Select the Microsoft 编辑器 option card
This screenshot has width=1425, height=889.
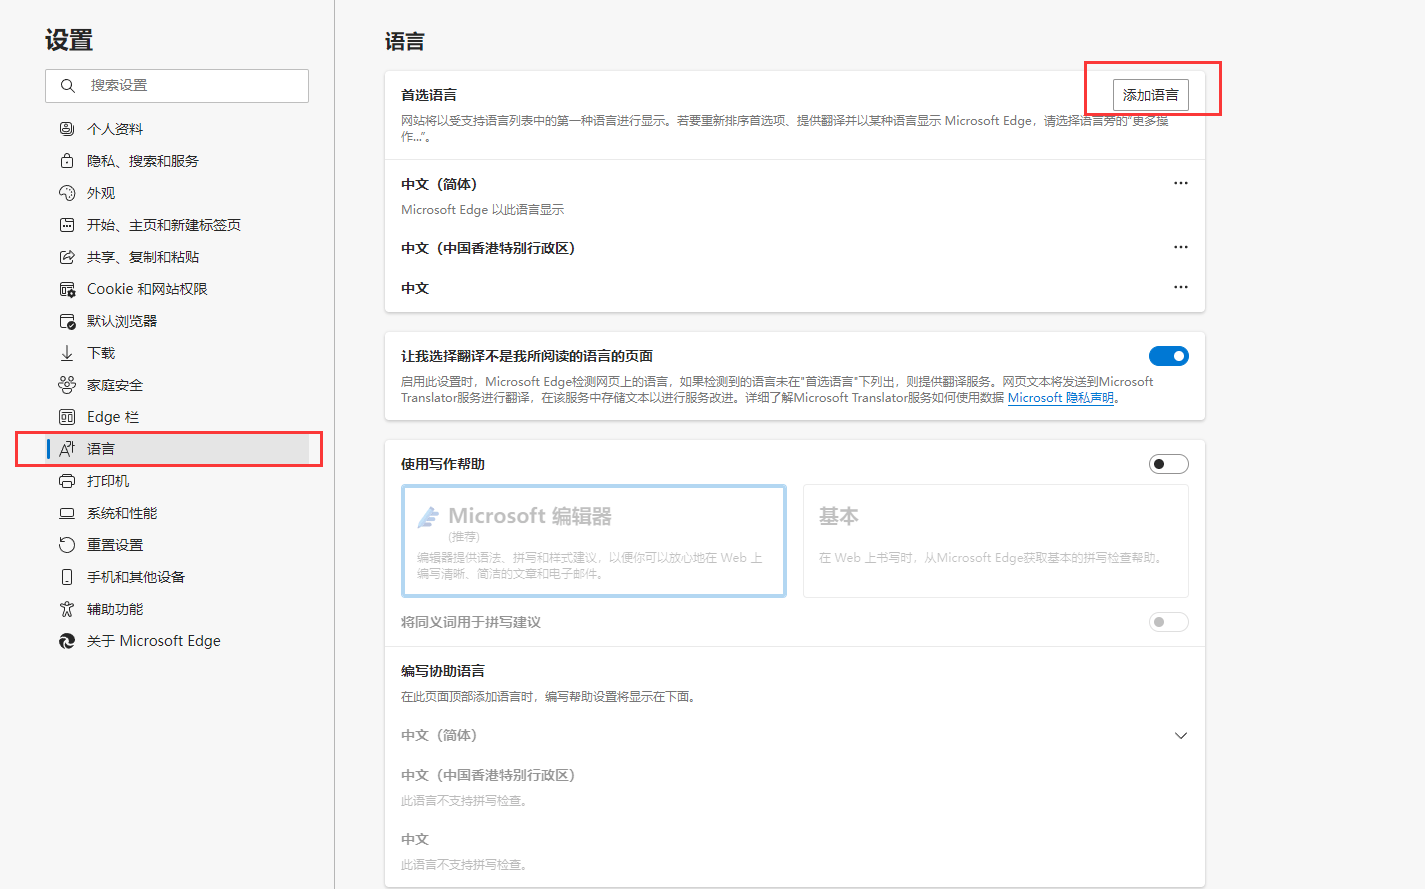pos(594,541)
